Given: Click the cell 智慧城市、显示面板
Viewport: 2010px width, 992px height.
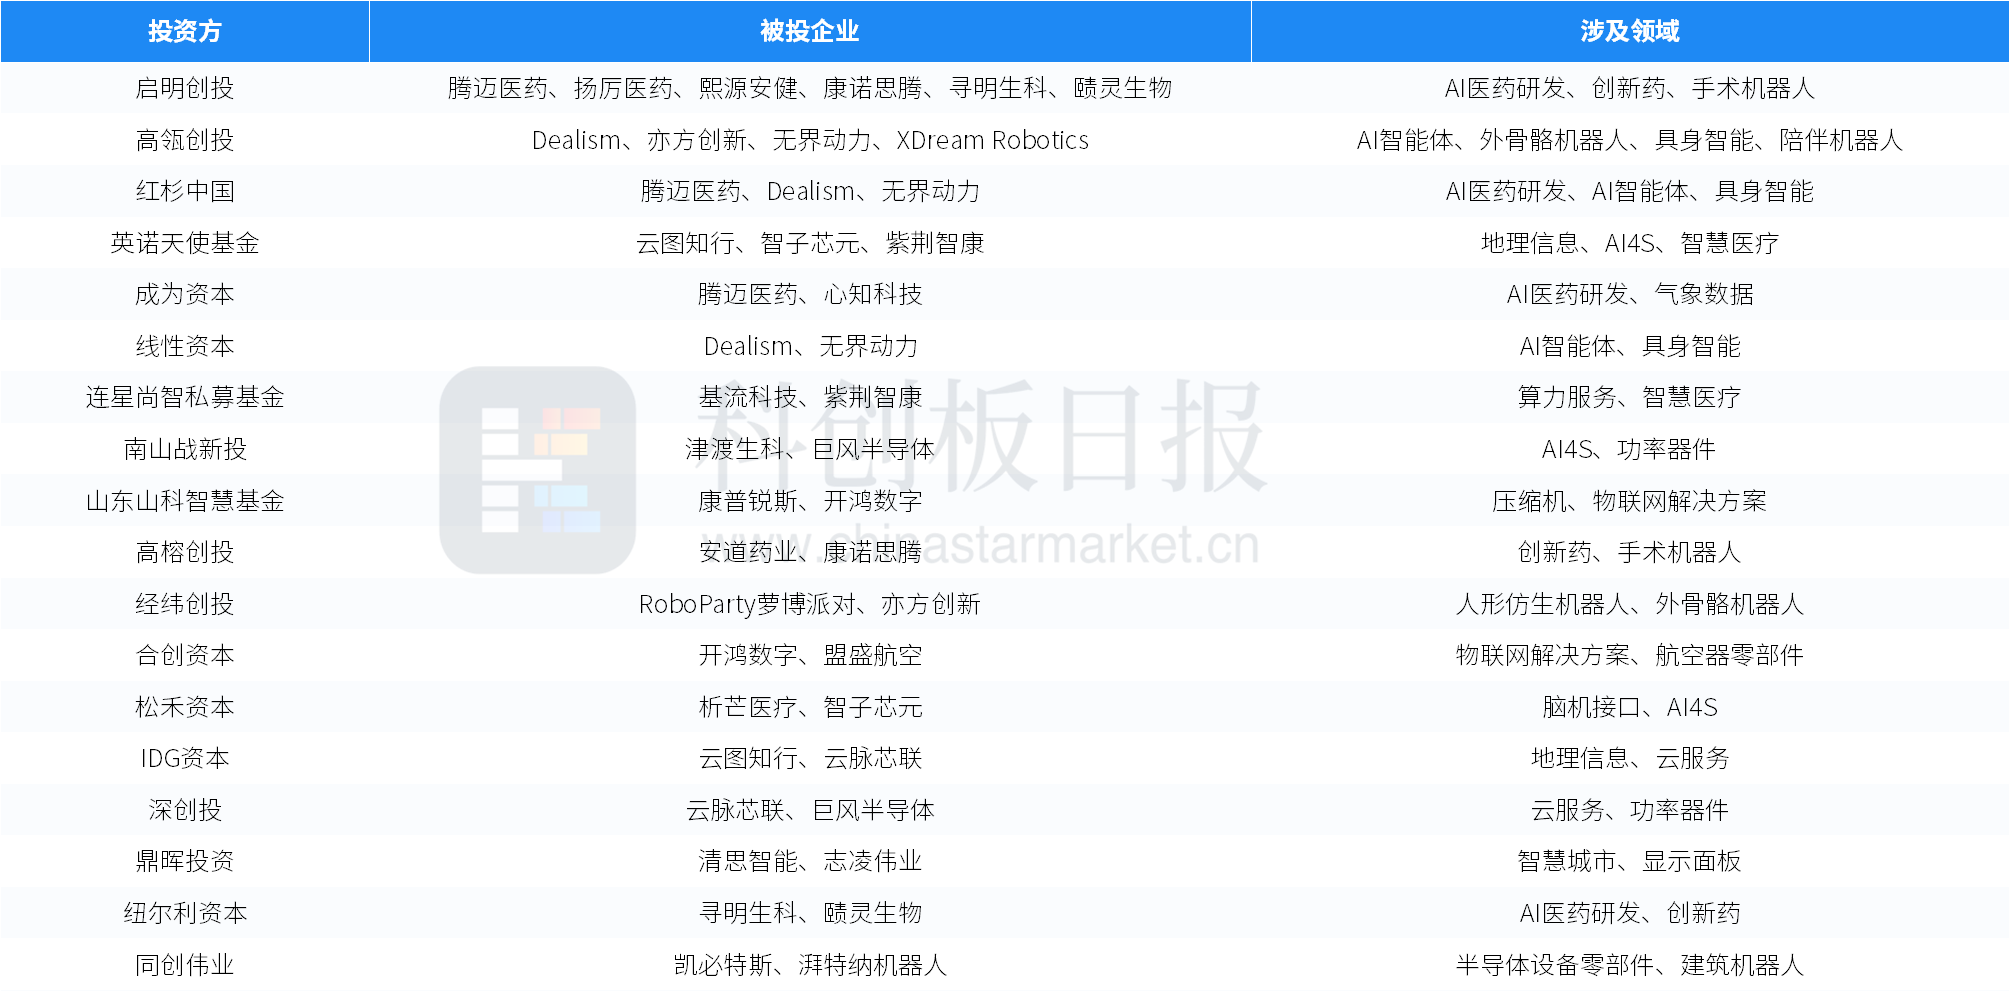Looking at the screenshot, I should click(1630, 861).
